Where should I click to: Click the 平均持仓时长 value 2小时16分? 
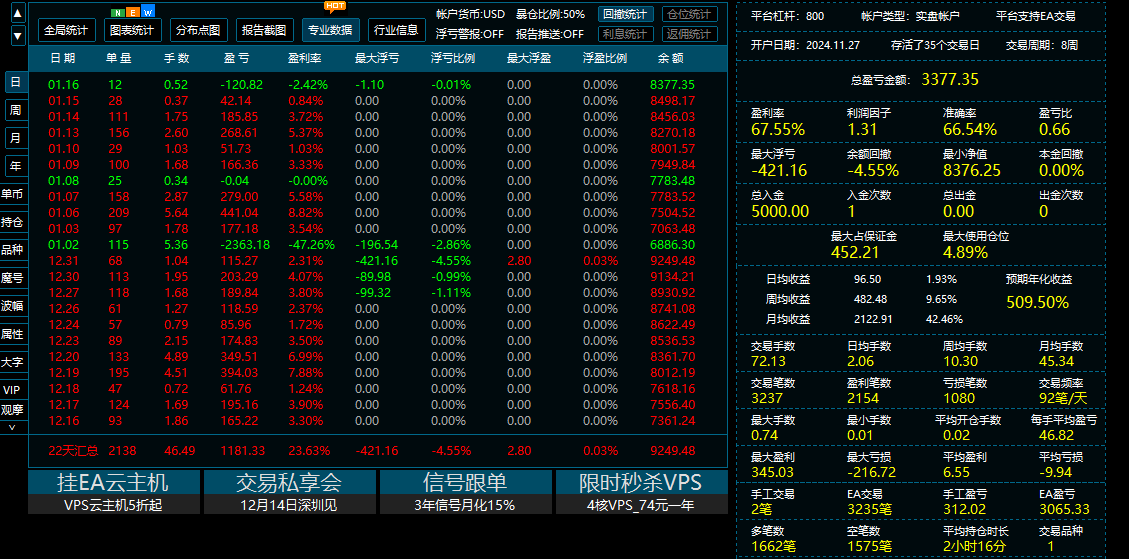(x=974, y=547)
